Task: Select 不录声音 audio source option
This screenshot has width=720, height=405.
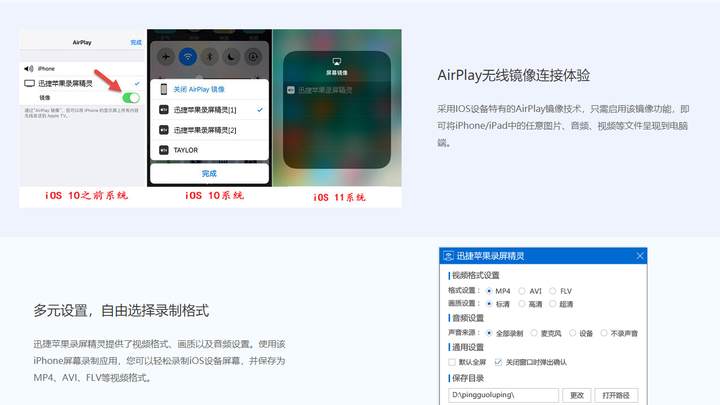Action: tap(603, 333)
